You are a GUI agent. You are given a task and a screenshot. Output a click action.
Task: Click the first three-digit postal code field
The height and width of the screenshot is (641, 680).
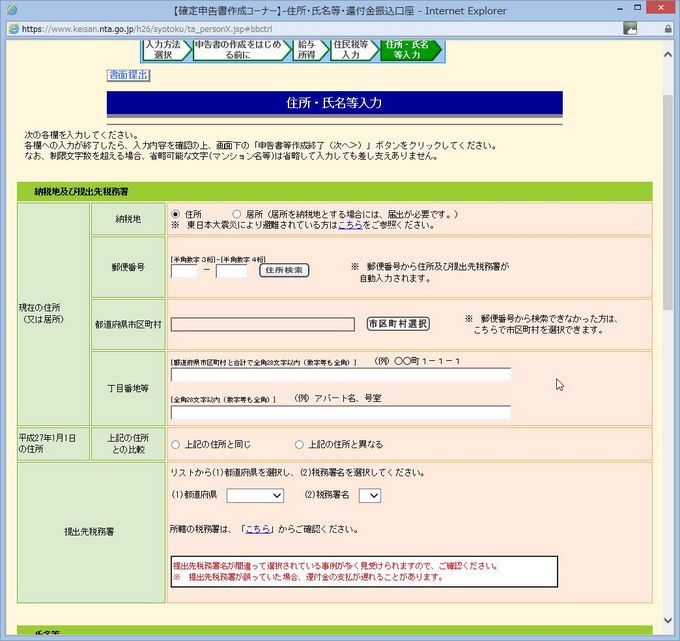(x=186, y=271)
